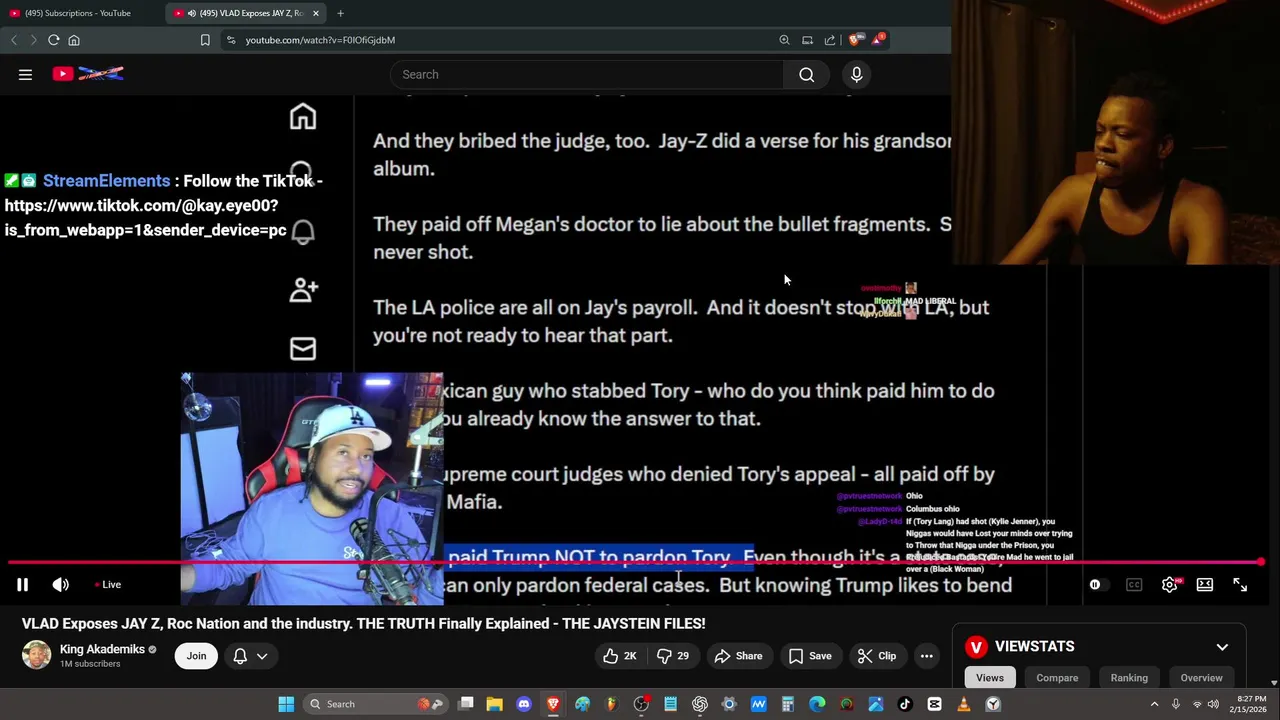Image resolution: width=1280 pixels, height=720 pixels.
Task: Open TikTok app from taskbar
Action: click(x=905, y=704)
